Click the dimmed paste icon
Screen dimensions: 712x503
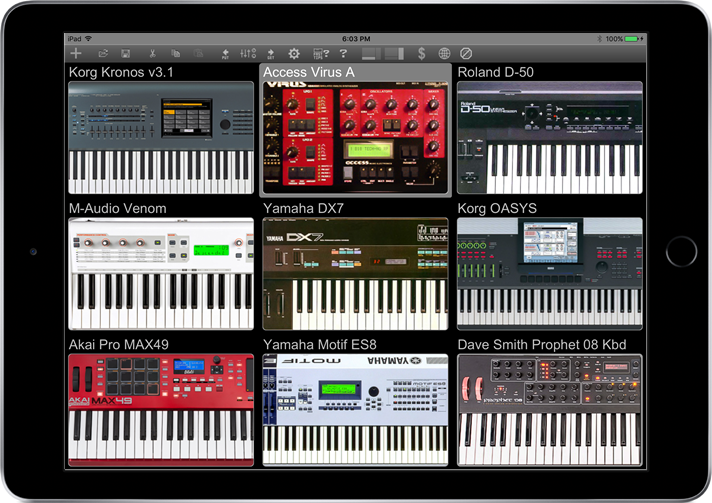(x=198, y=54)
